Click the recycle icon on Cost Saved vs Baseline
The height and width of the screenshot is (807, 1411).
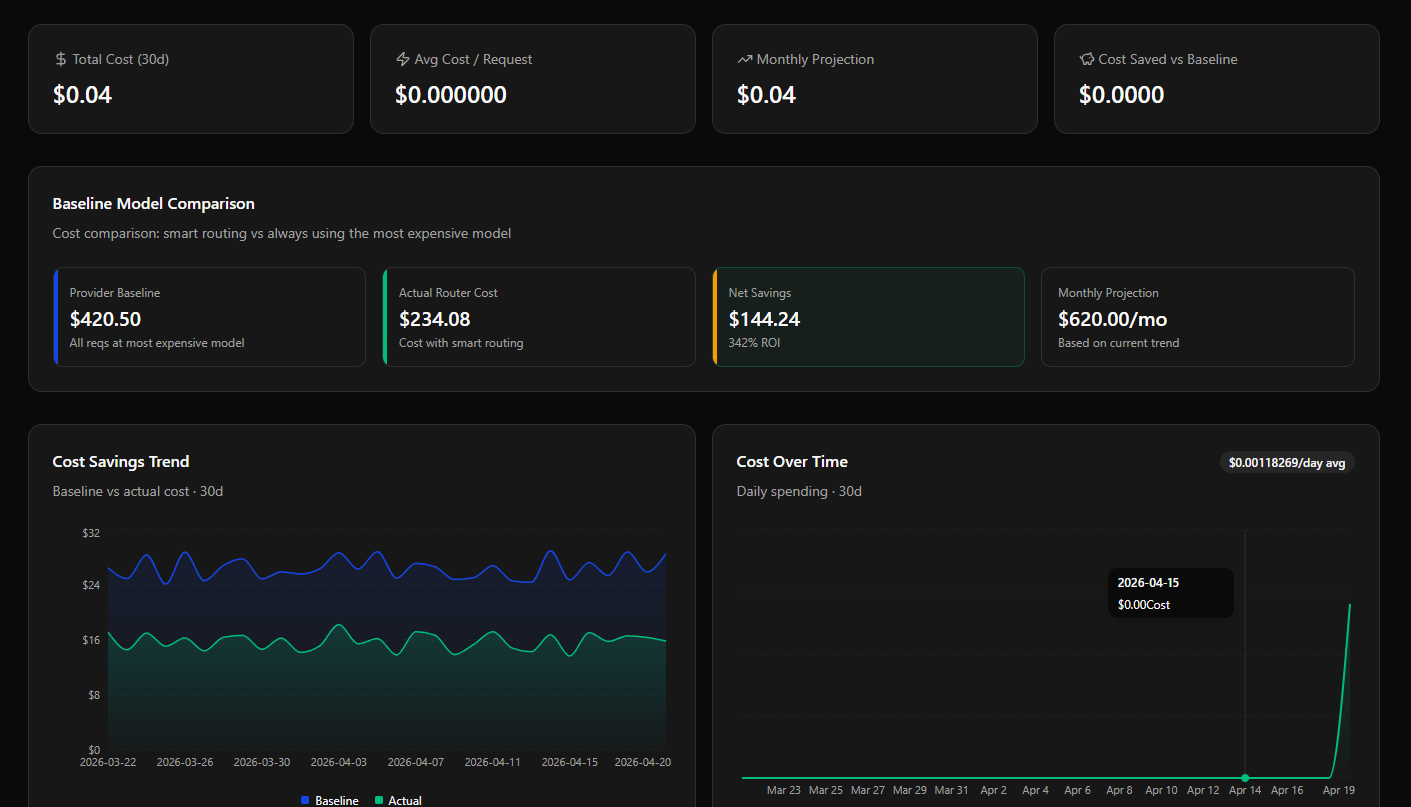[1086, 58]
